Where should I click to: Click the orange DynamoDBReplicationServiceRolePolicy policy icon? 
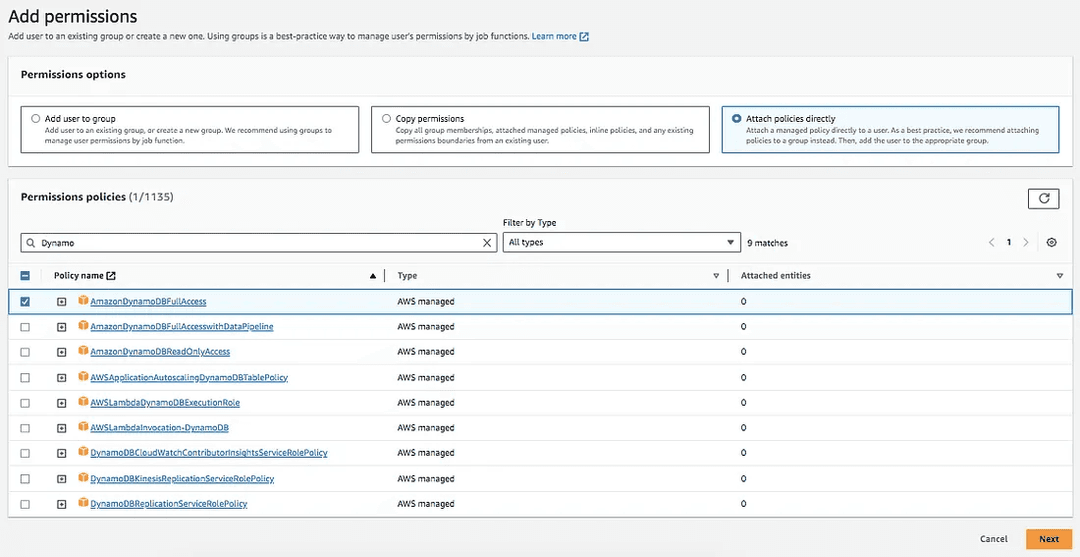coord(83,503)
